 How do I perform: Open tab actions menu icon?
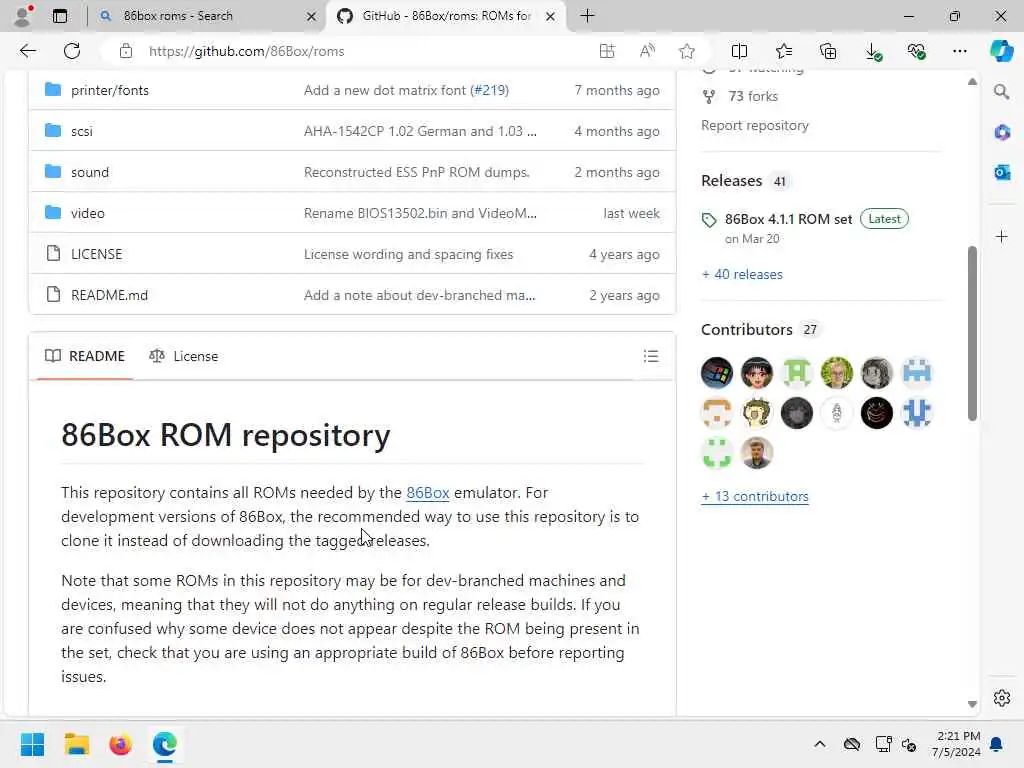click(x=59, y=16)
